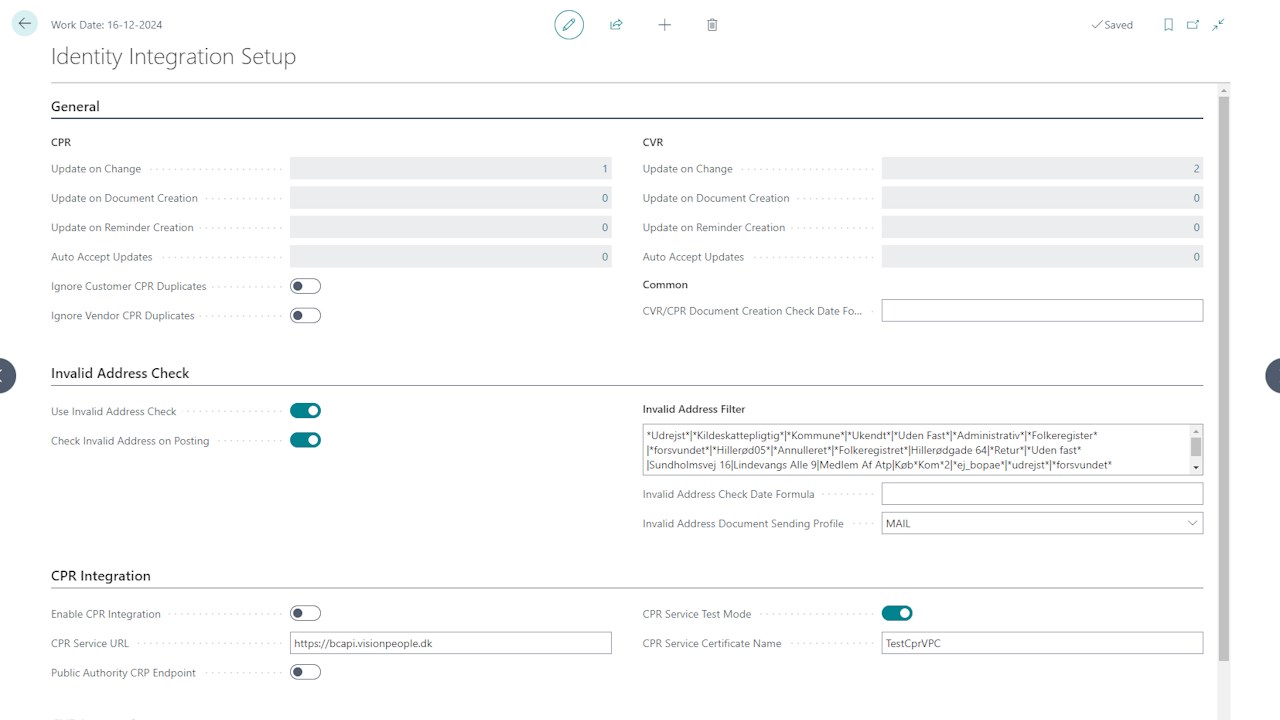Click CPR Update on Change field
The image size is (1280, 720).
[x=451, y=169]
